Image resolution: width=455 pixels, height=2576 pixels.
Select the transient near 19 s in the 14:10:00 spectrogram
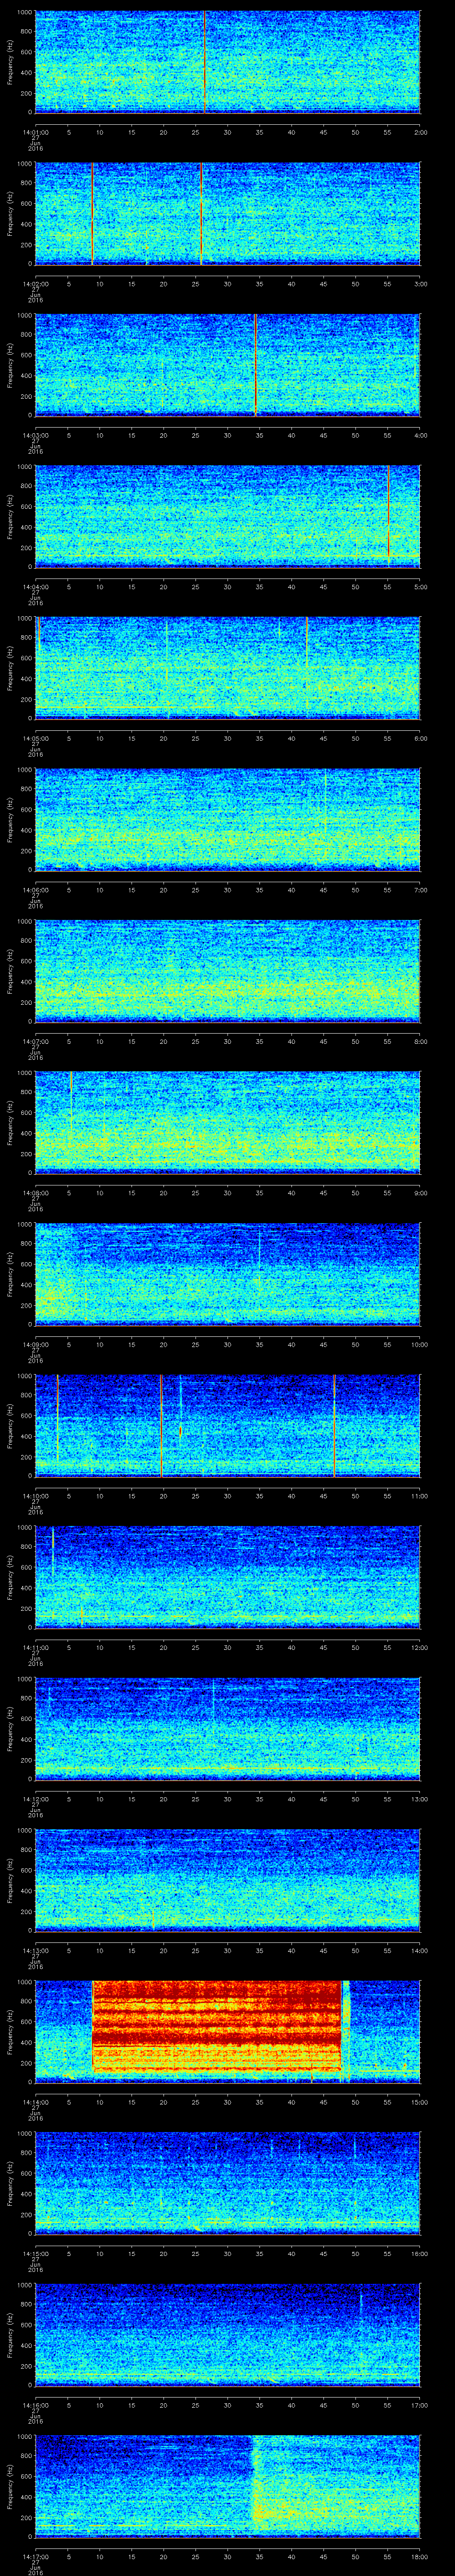(161, 1425)
